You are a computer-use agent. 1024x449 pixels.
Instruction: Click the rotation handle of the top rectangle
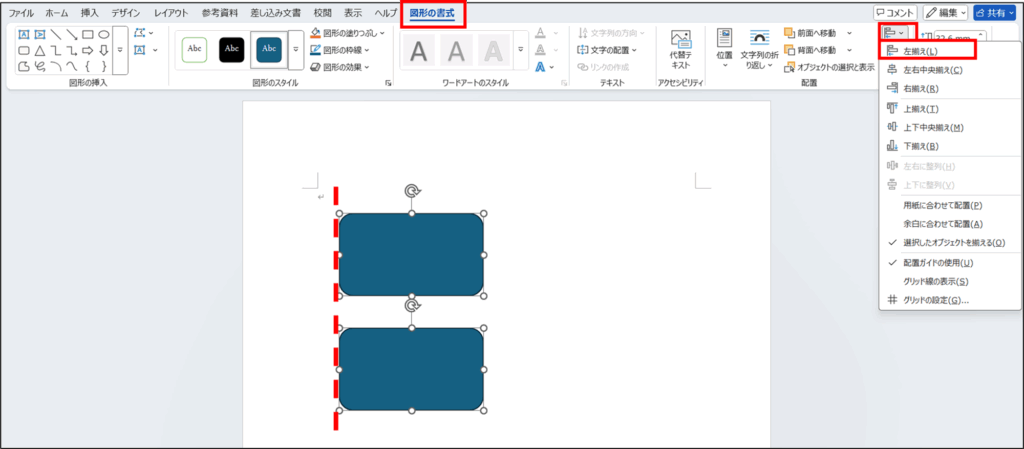(411, 191)
